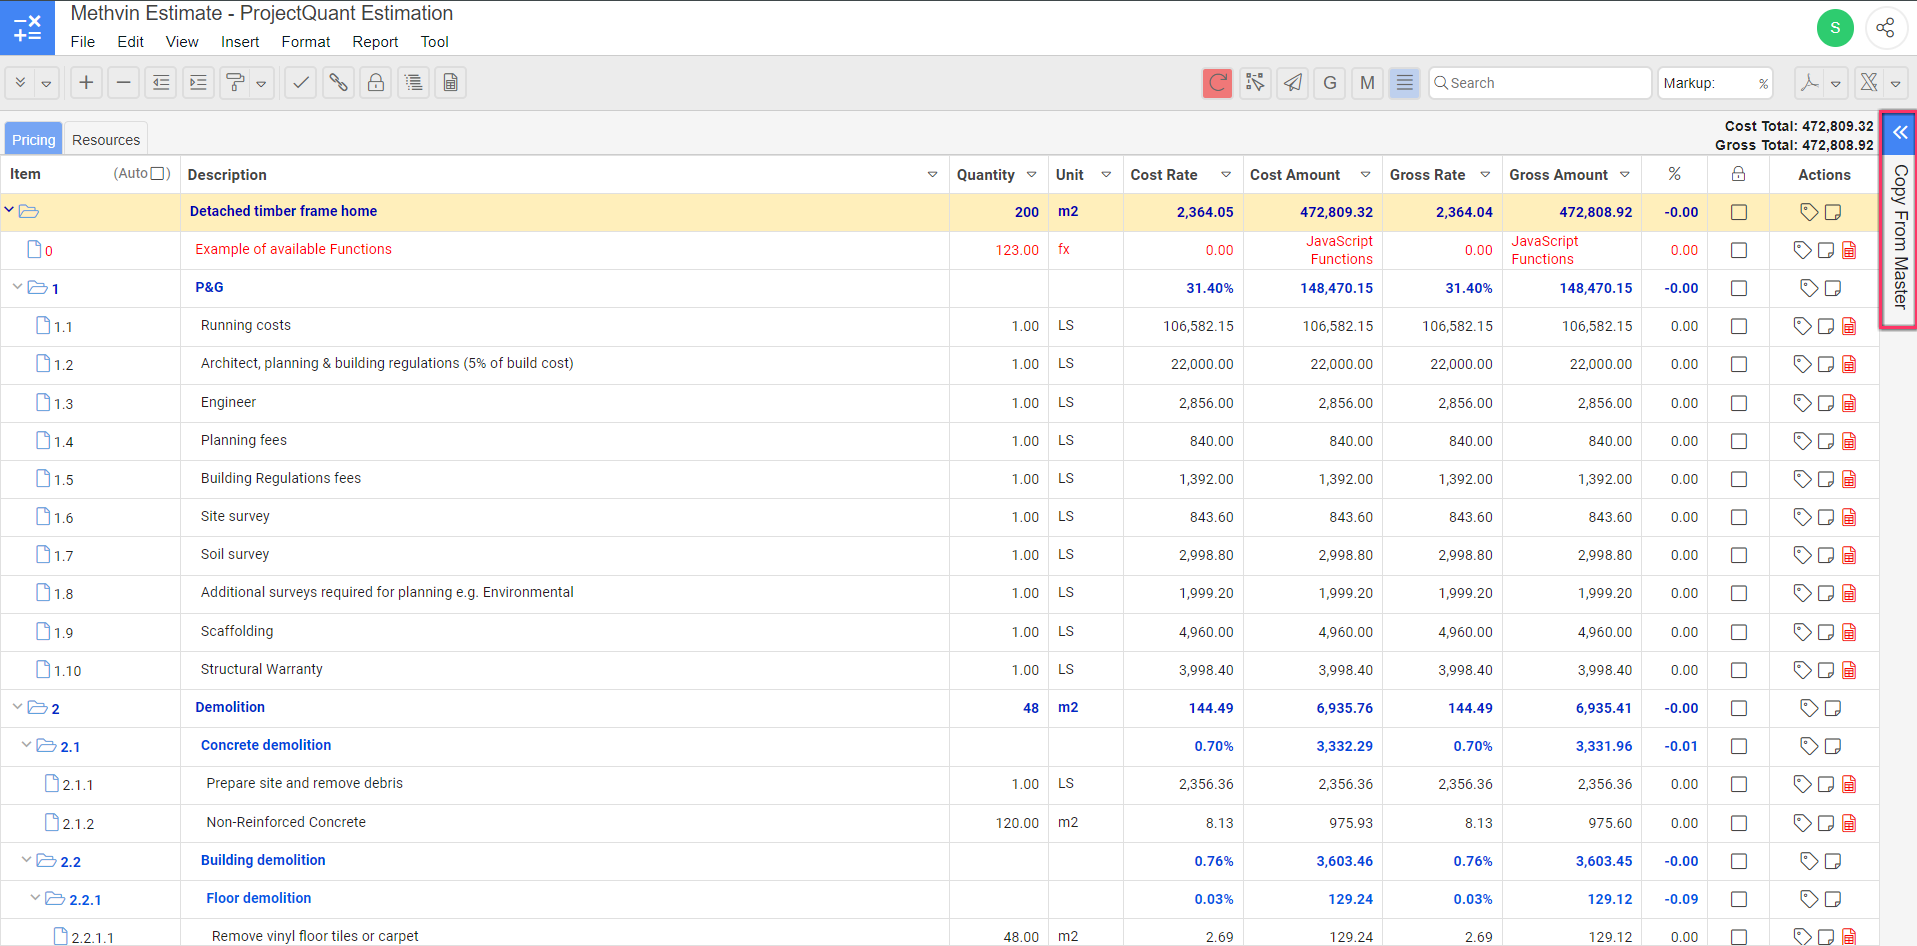Click the paper plane send icon
The image size is (1917, 946).
point(1293,83)
